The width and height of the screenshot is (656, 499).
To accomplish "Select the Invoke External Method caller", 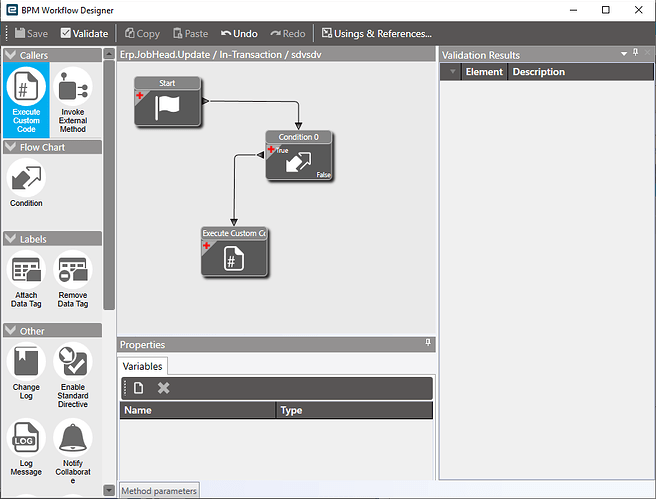I will click(x=73, y=100).
